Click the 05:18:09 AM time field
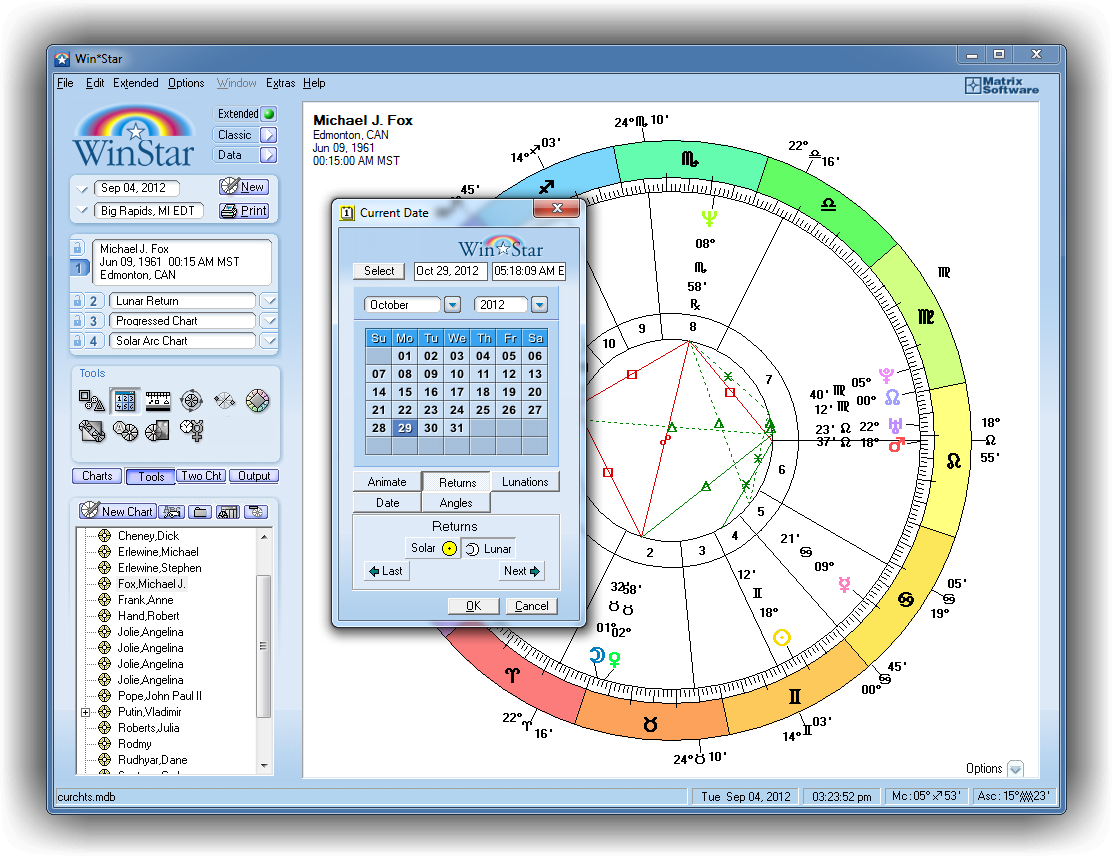The image size is (1112, 856). (x=529, y=271)
